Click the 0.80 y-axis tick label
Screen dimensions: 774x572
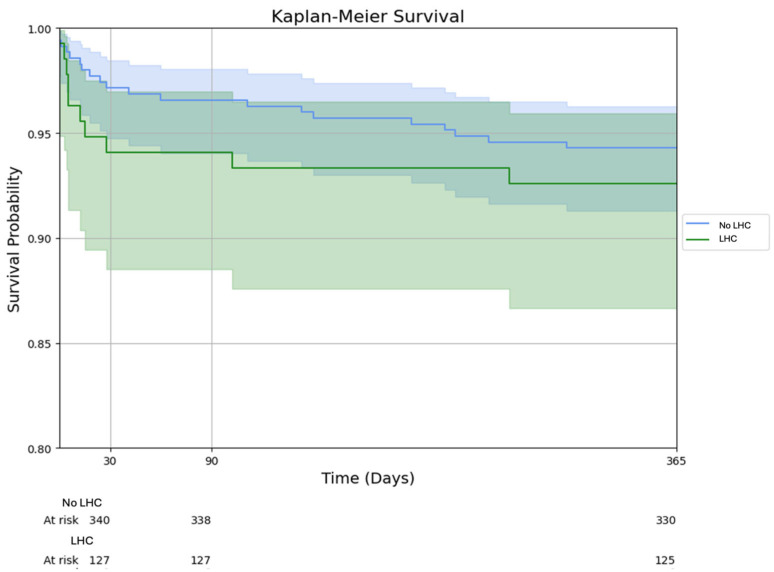39,449
